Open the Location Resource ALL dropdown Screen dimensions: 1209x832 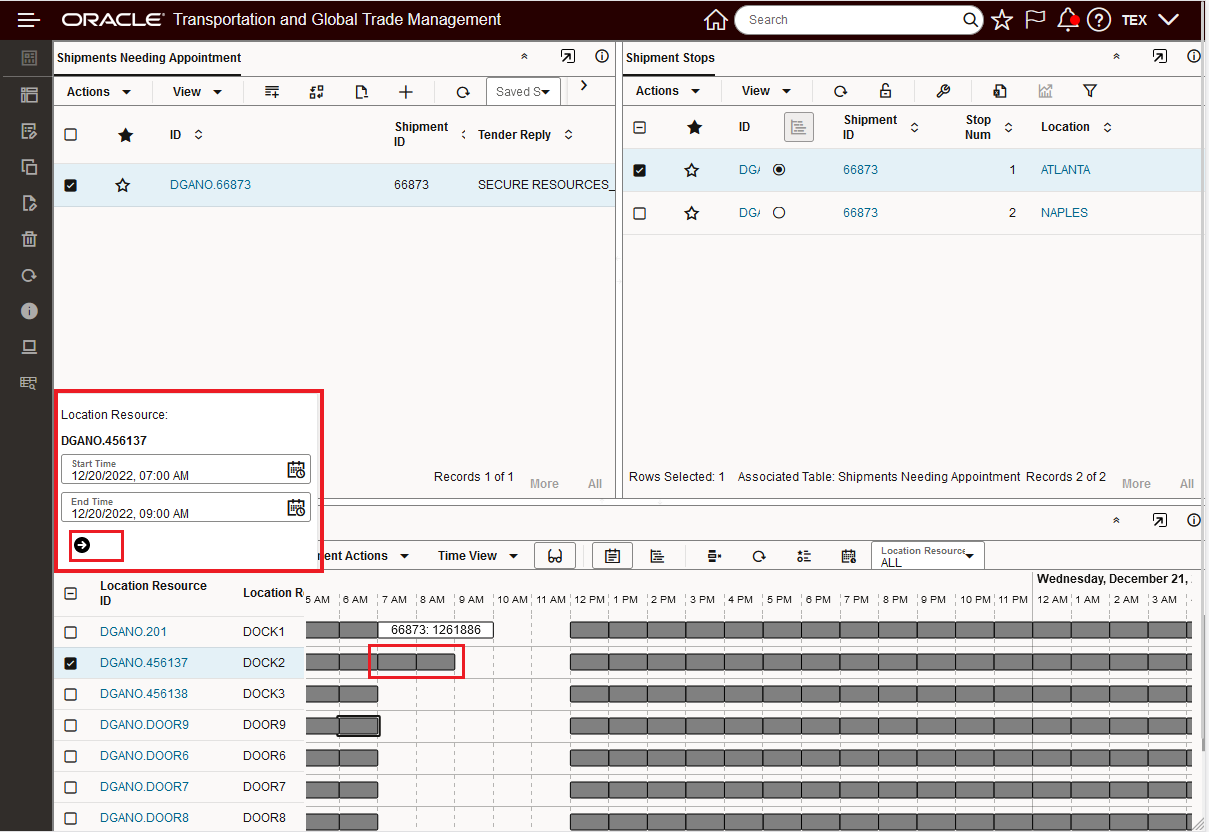pos(927,556)
